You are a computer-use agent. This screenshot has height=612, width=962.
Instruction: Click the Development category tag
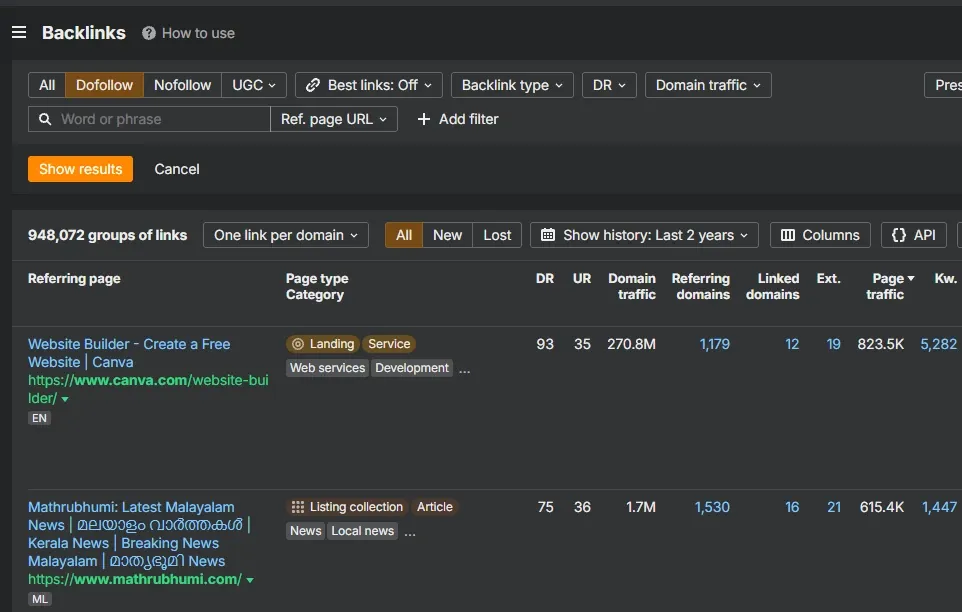click(x=412, y=368)
